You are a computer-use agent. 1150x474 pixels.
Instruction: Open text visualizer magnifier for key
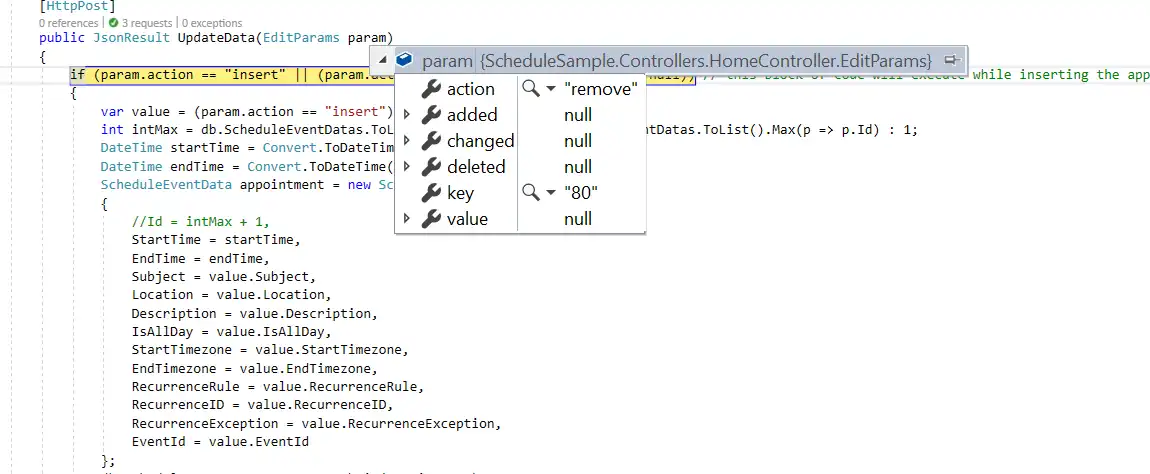[530, 192]
